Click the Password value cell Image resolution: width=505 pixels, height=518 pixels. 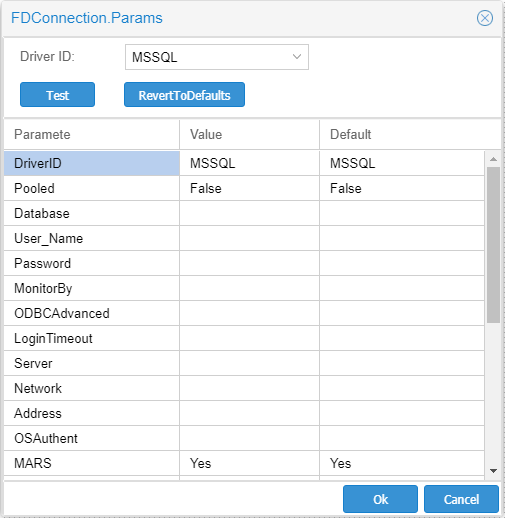click(x=249, y=263)
